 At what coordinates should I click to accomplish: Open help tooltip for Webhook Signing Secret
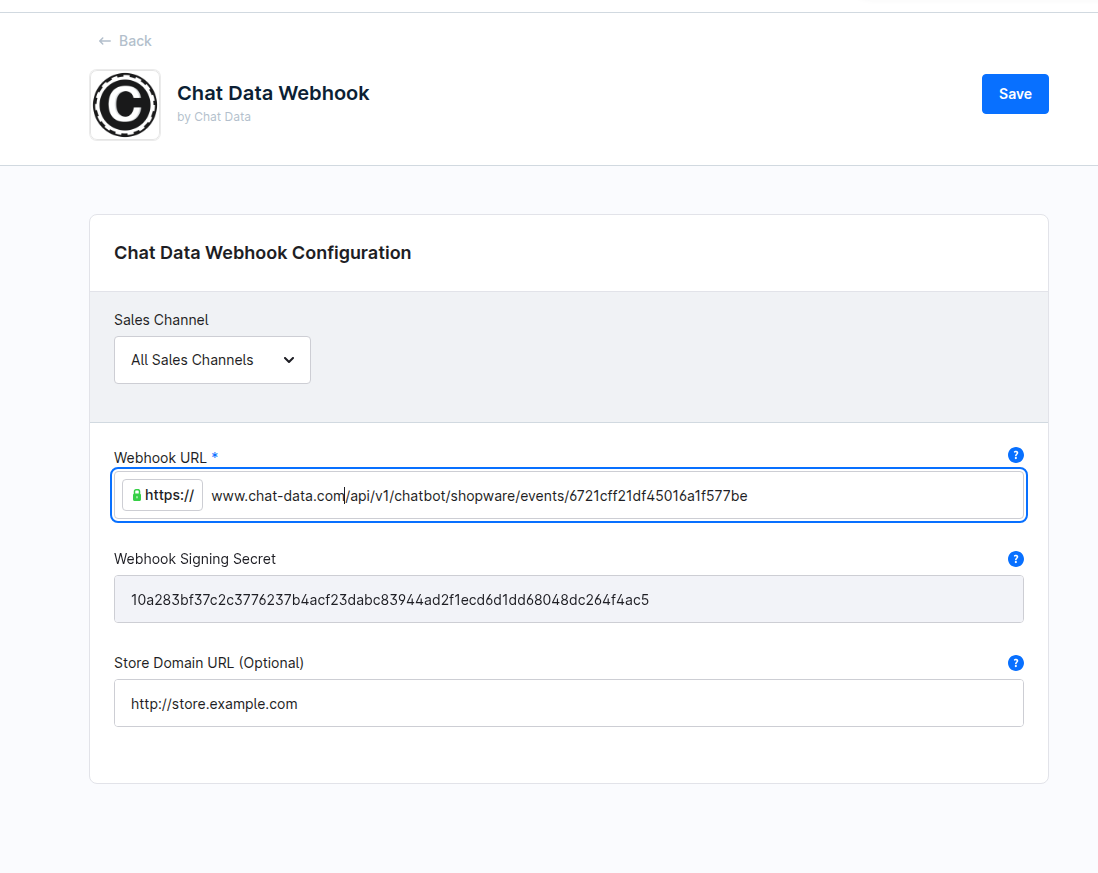1015,559
